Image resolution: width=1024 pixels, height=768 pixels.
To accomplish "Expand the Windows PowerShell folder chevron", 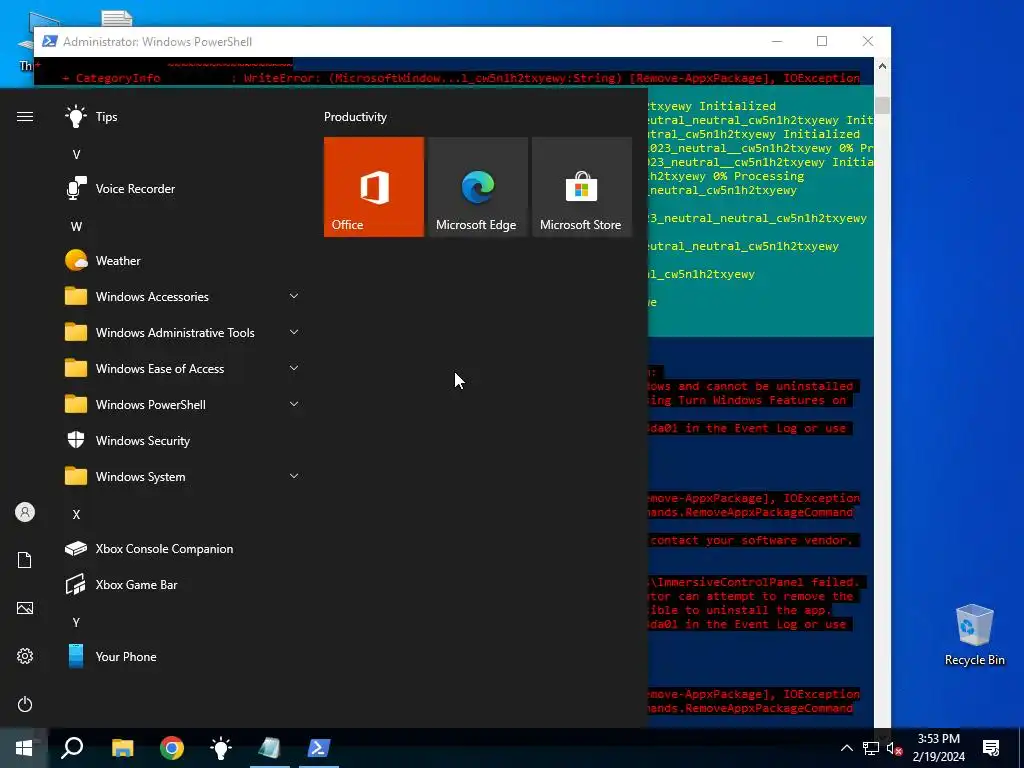I will coord(294,404).
